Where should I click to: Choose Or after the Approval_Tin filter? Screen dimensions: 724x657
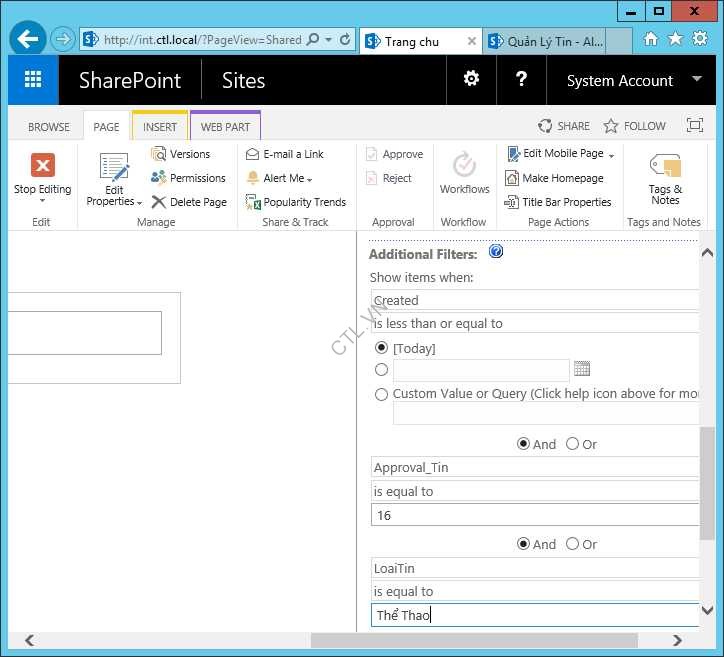click(x=572, y=544)
